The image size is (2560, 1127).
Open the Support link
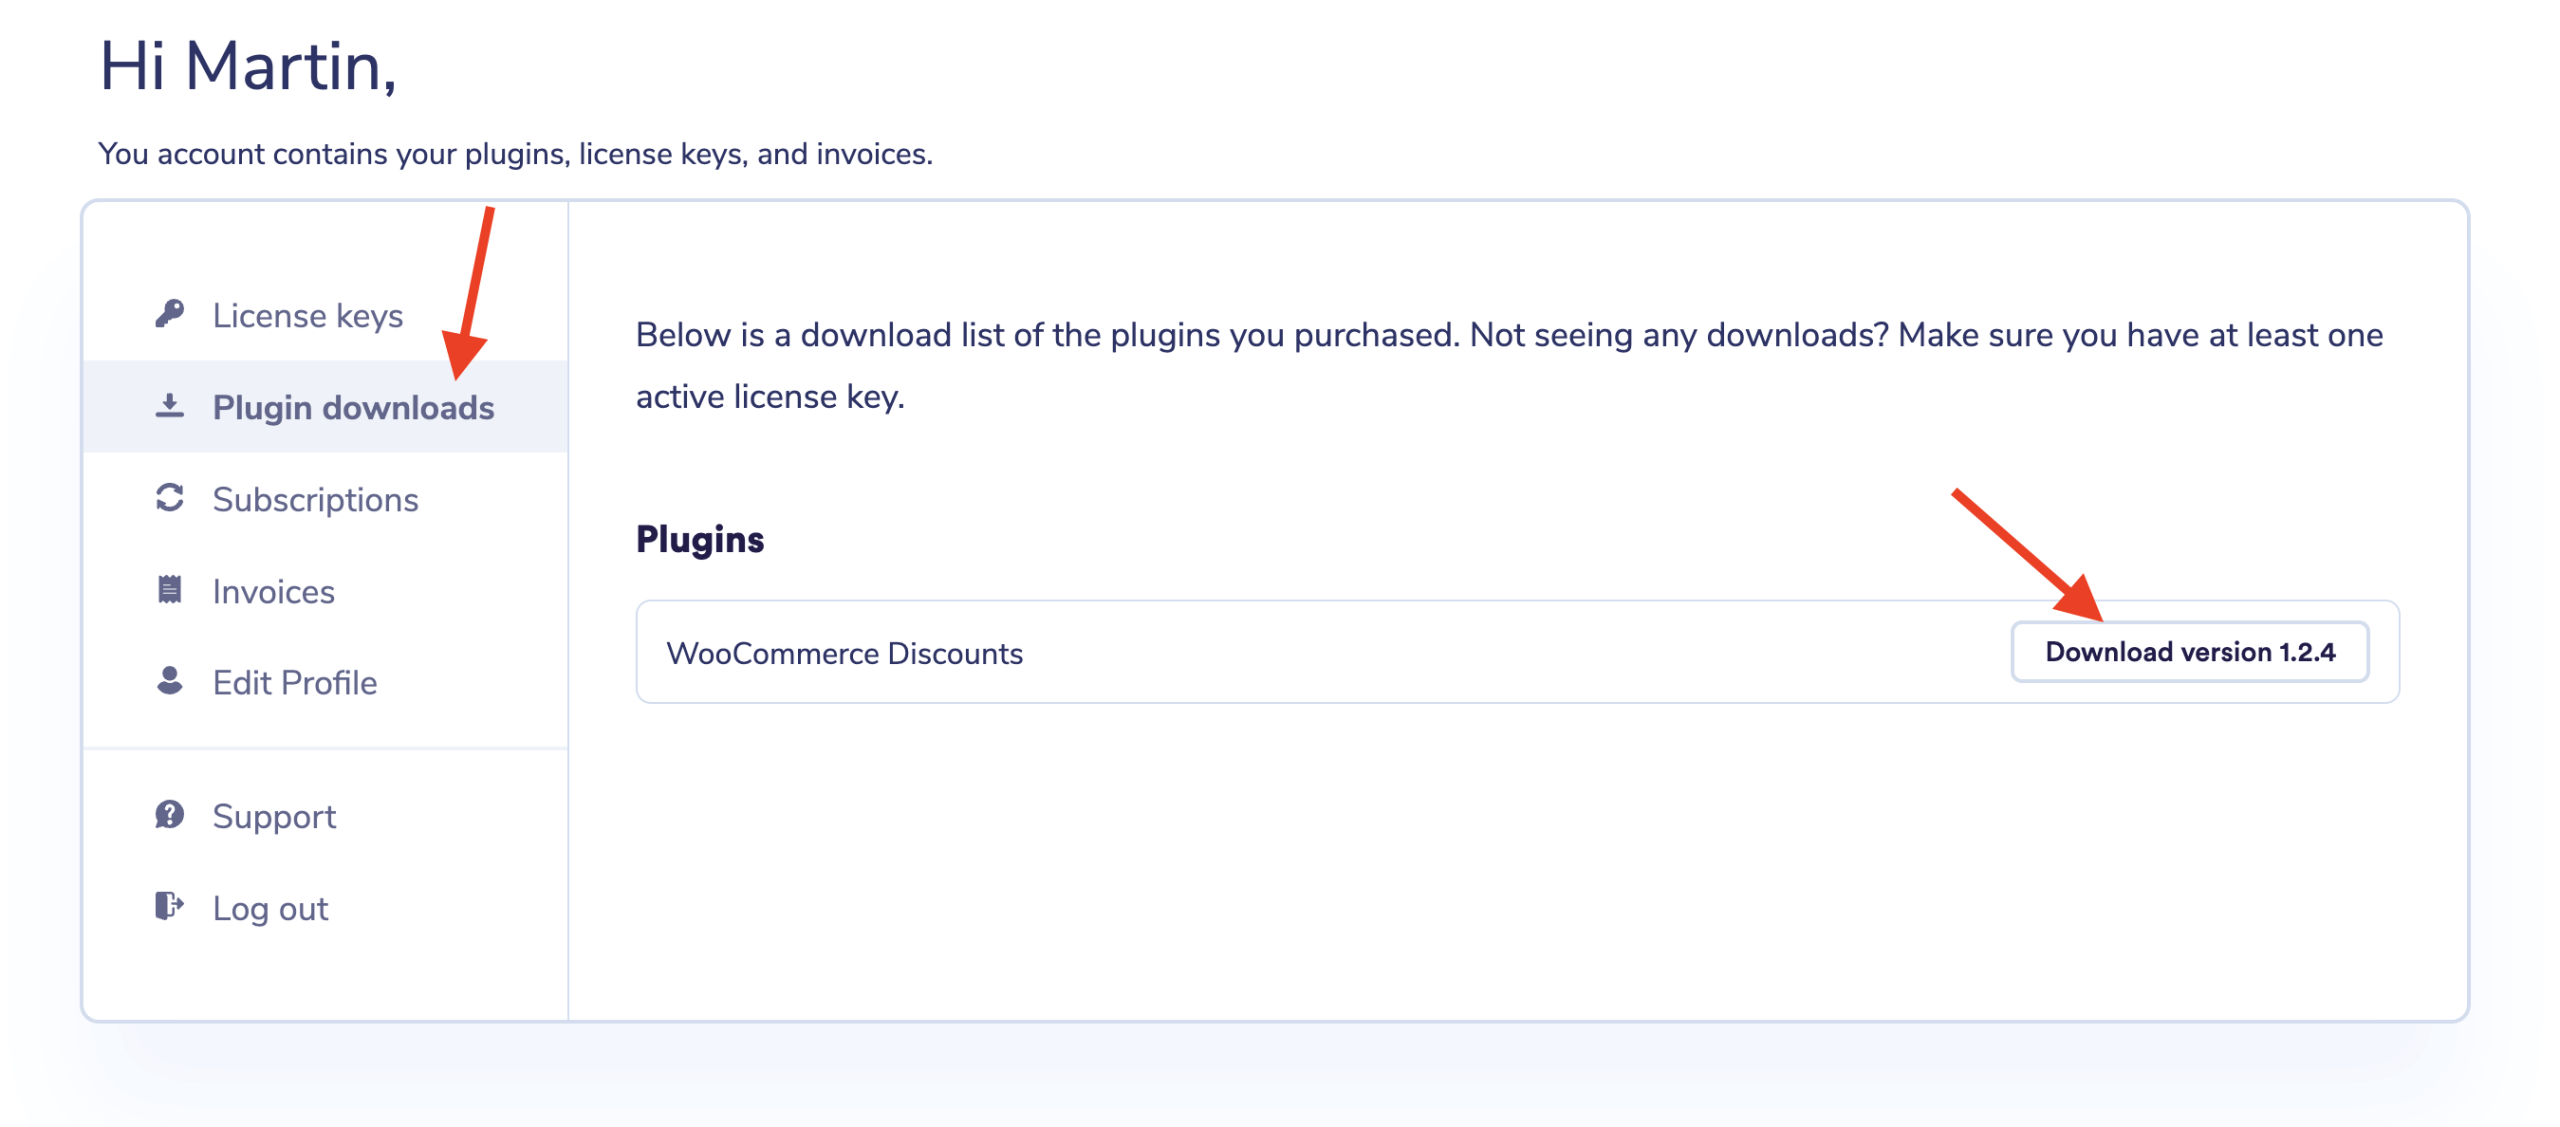click(274, 817)
